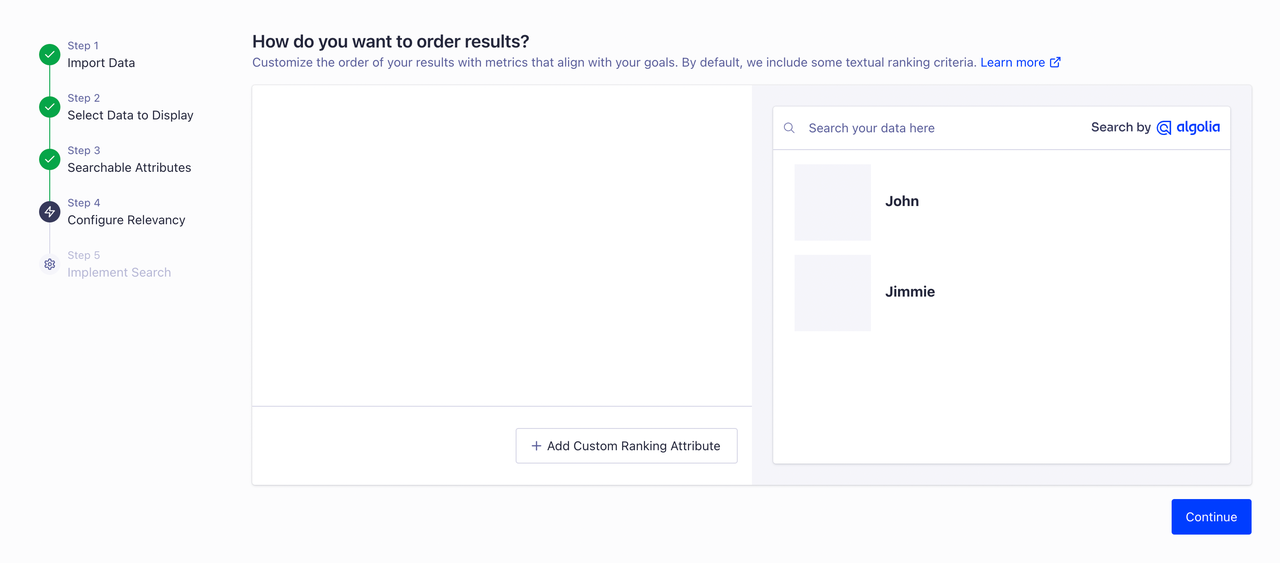
Task: Click the Step 3 green checkmark icon
Action: (x=50, y=159)
